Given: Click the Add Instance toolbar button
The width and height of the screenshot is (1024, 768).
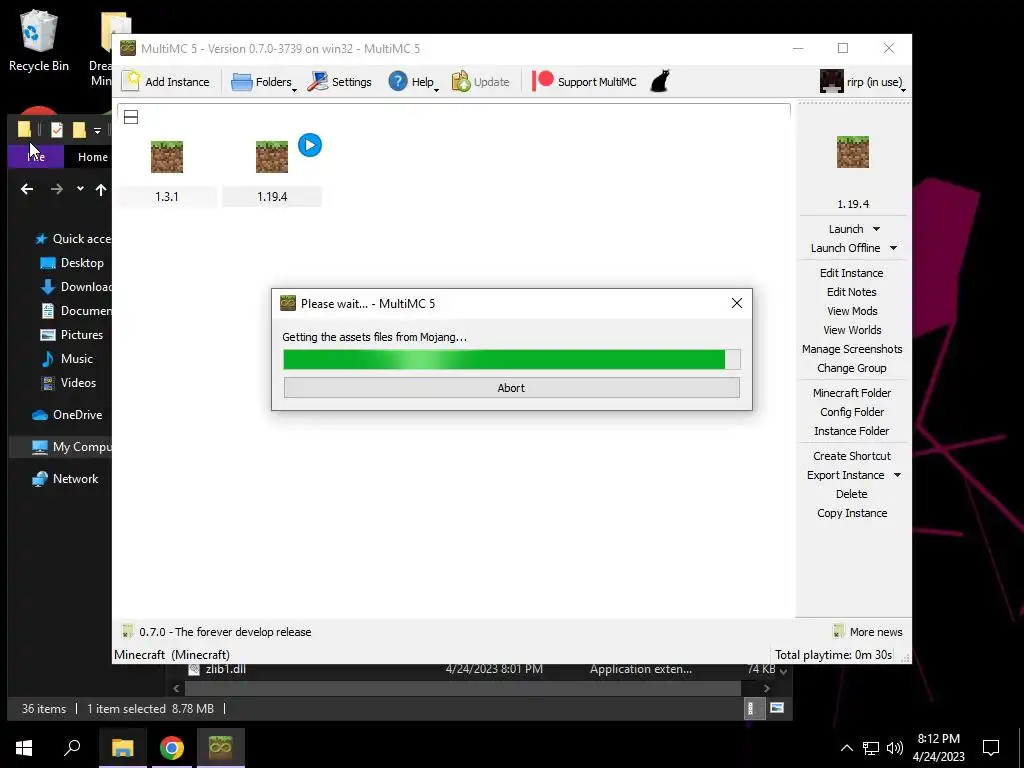Looking at the screenshot, I should 166,82.
